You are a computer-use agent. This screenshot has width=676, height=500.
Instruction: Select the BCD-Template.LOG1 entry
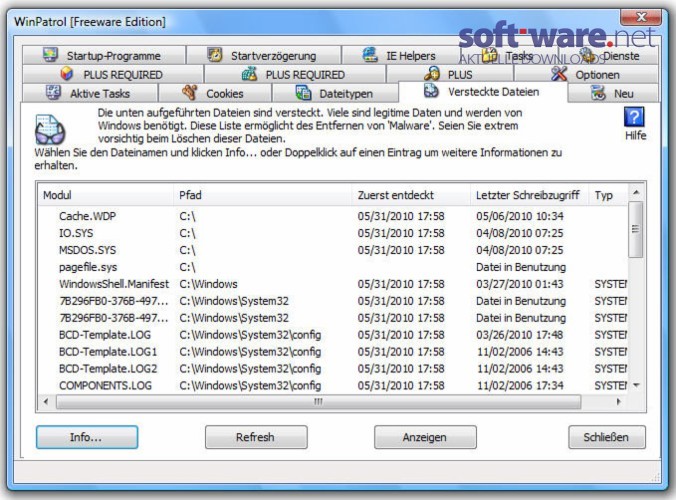333,352
